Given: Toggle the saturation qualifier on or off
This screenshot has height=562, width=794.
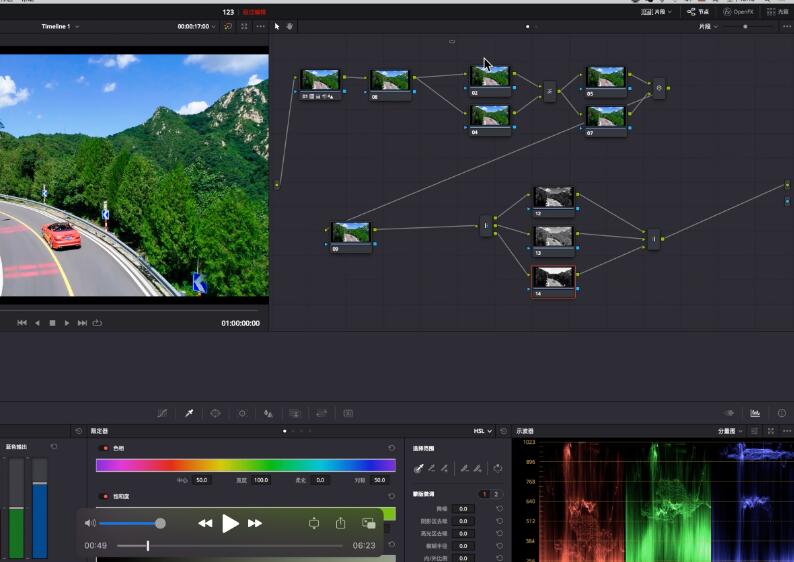Looking at the screenshot, I should click(x=105, y=496).
